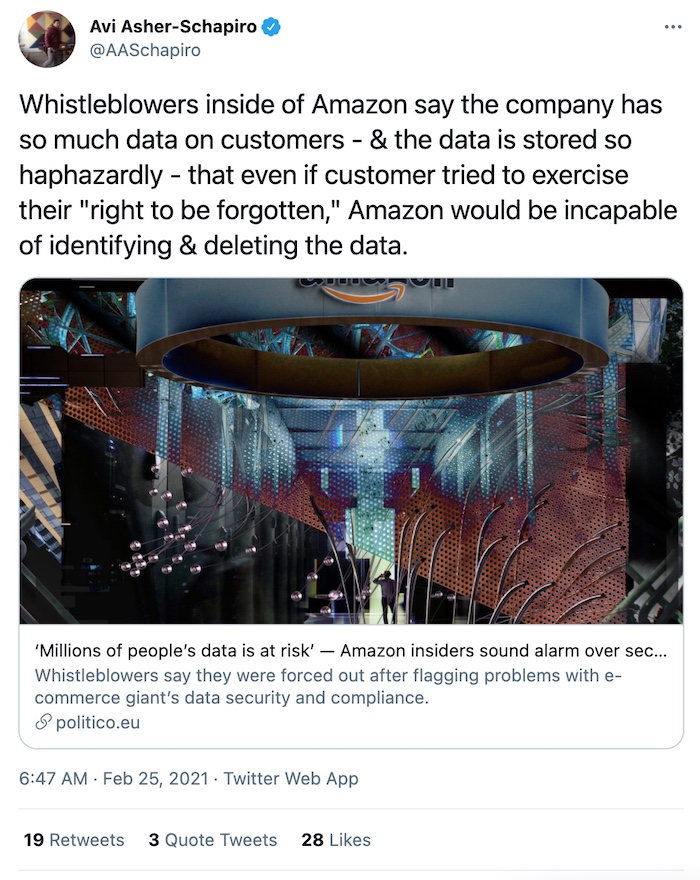Open the Avi Asher-Schapiro display name

(173, 26)
